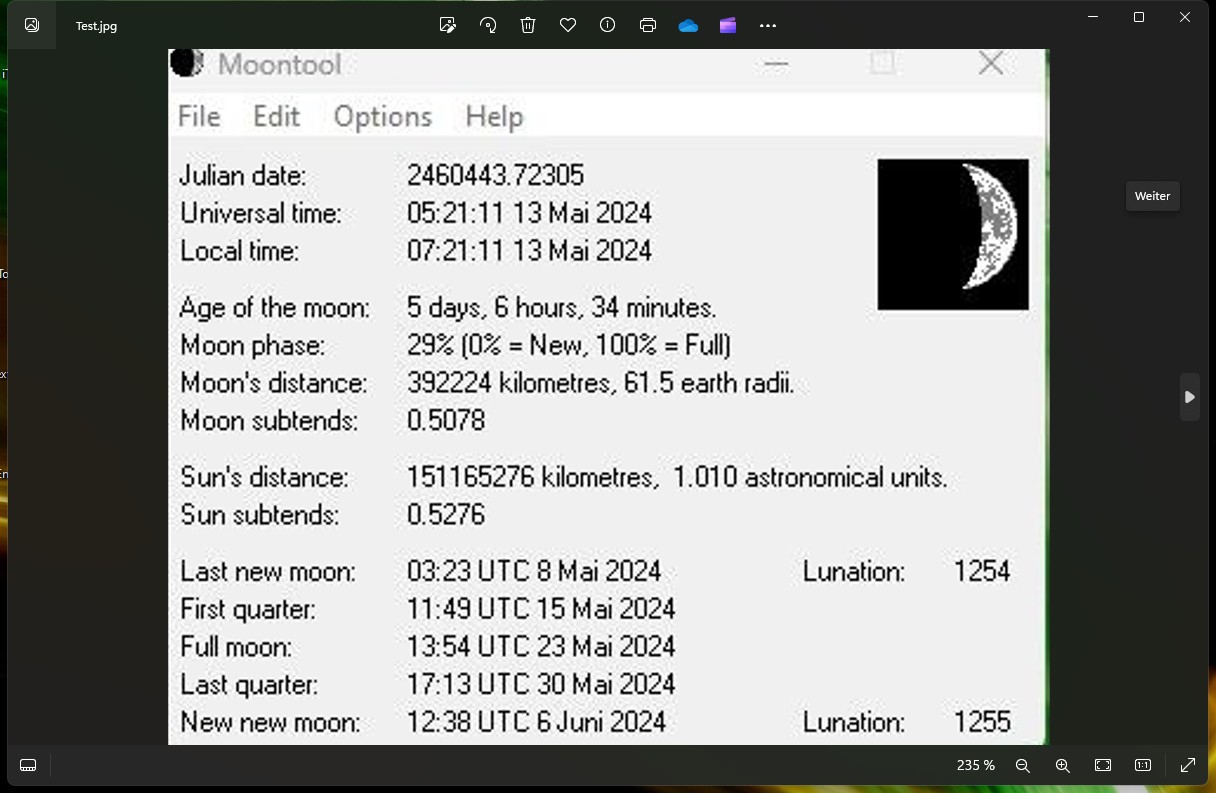The image size is (1216, 793).
Task: Click the 'Full moon:' label
Action: [236, 646]
